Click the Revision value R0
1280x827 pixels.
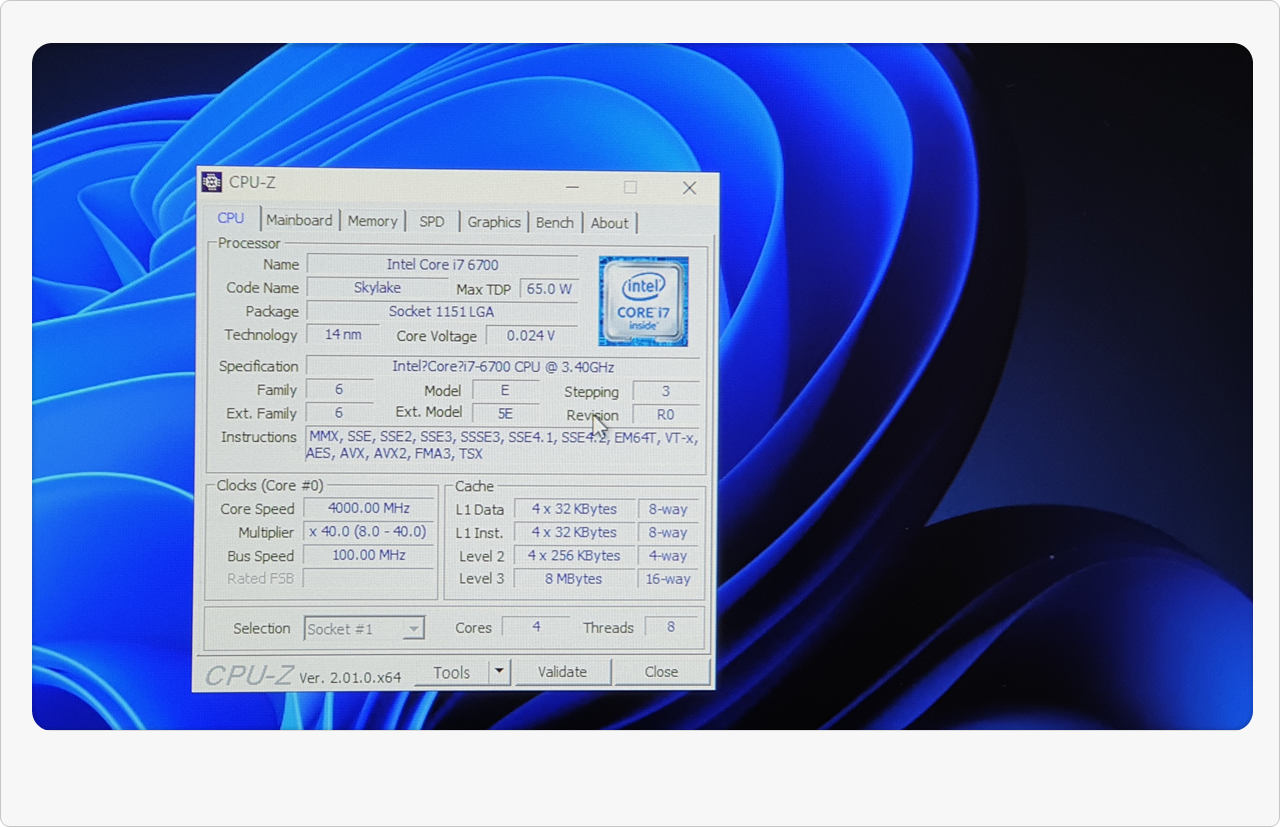(666, 415)
